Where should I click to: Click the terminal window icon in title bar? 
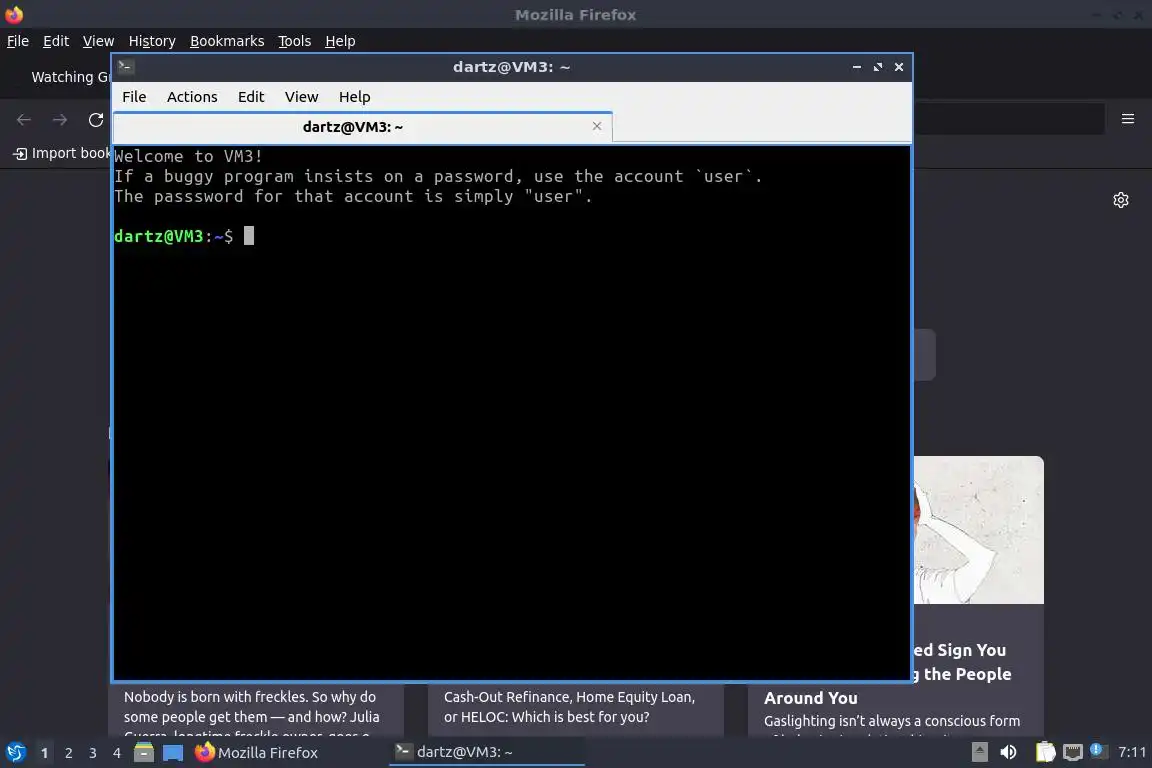point(126,67)
